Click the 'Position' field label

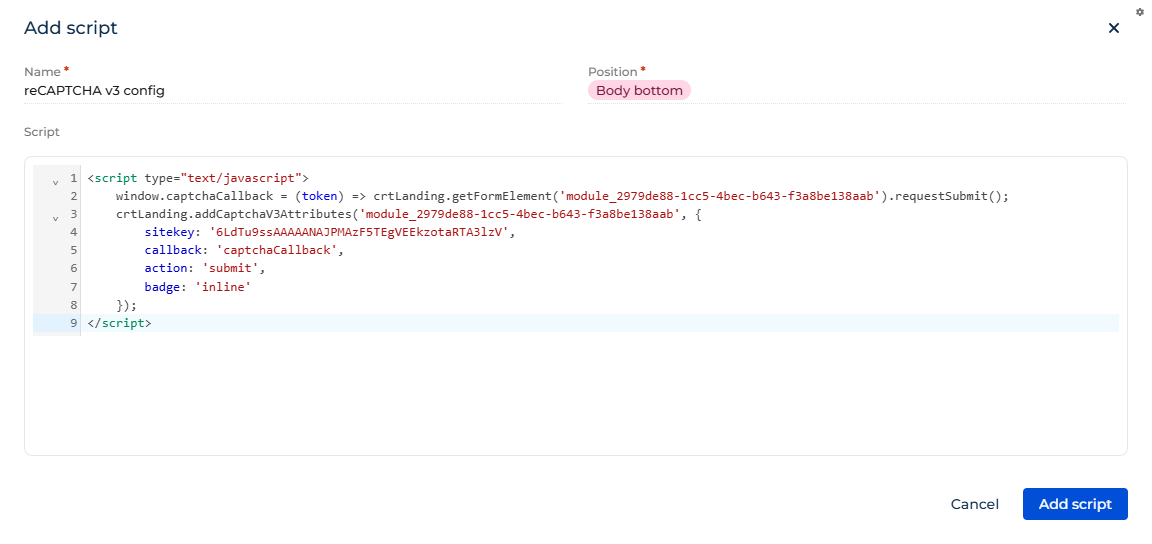point(613,72)
